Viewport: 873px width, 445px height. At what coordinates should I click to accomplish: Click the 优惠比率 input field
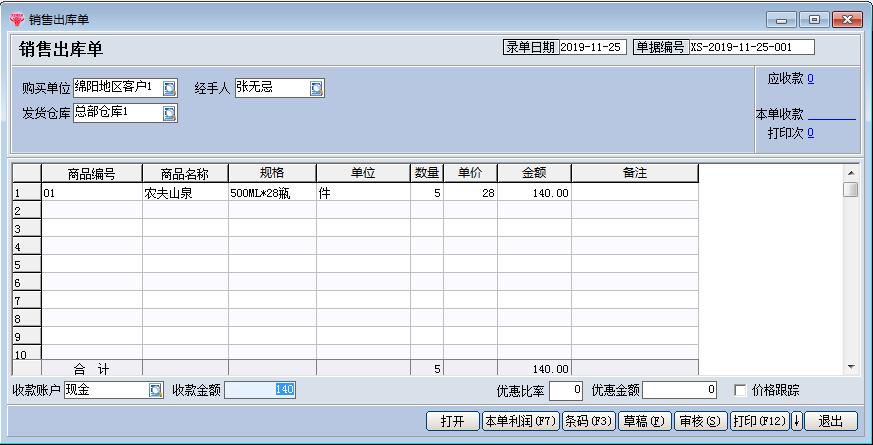click(565, 390)
